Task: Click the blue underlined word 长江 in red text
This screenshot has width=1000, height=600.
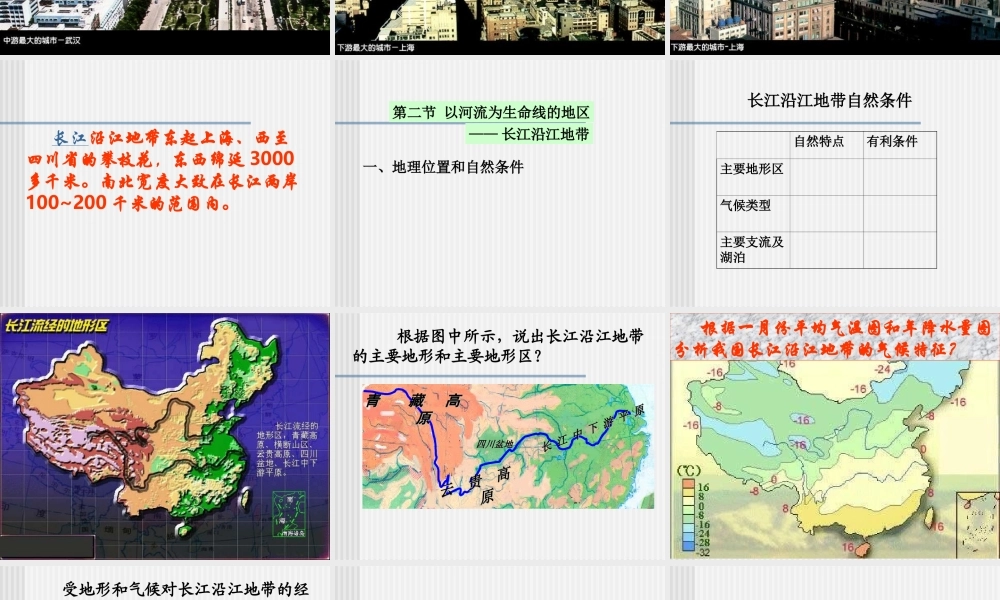Action: coord(70,138)
